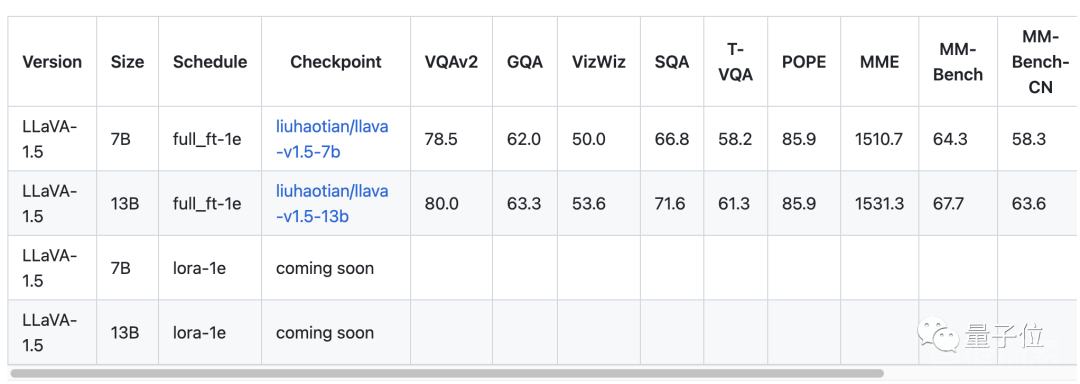Open the liuhaotian/llava-v1.5-7b checkpoint link
The image size is (1080, 384).
[332, 139]
